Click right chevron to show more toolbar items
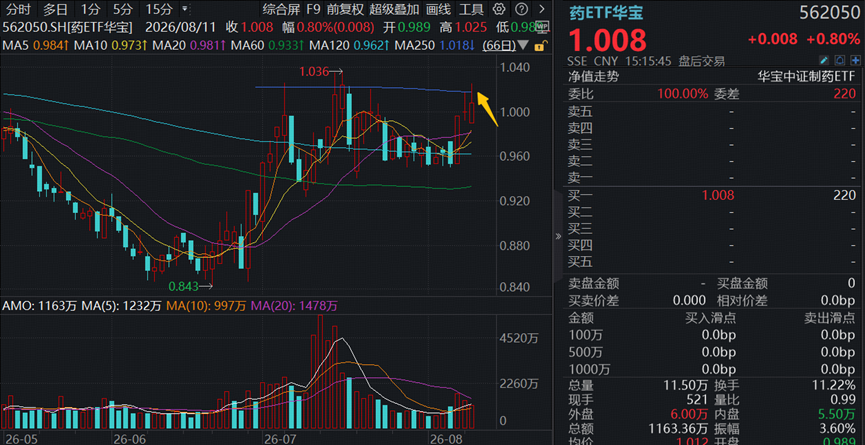This screenshot has height=445, width=865. pyautogui.click(x=543, y=9)
